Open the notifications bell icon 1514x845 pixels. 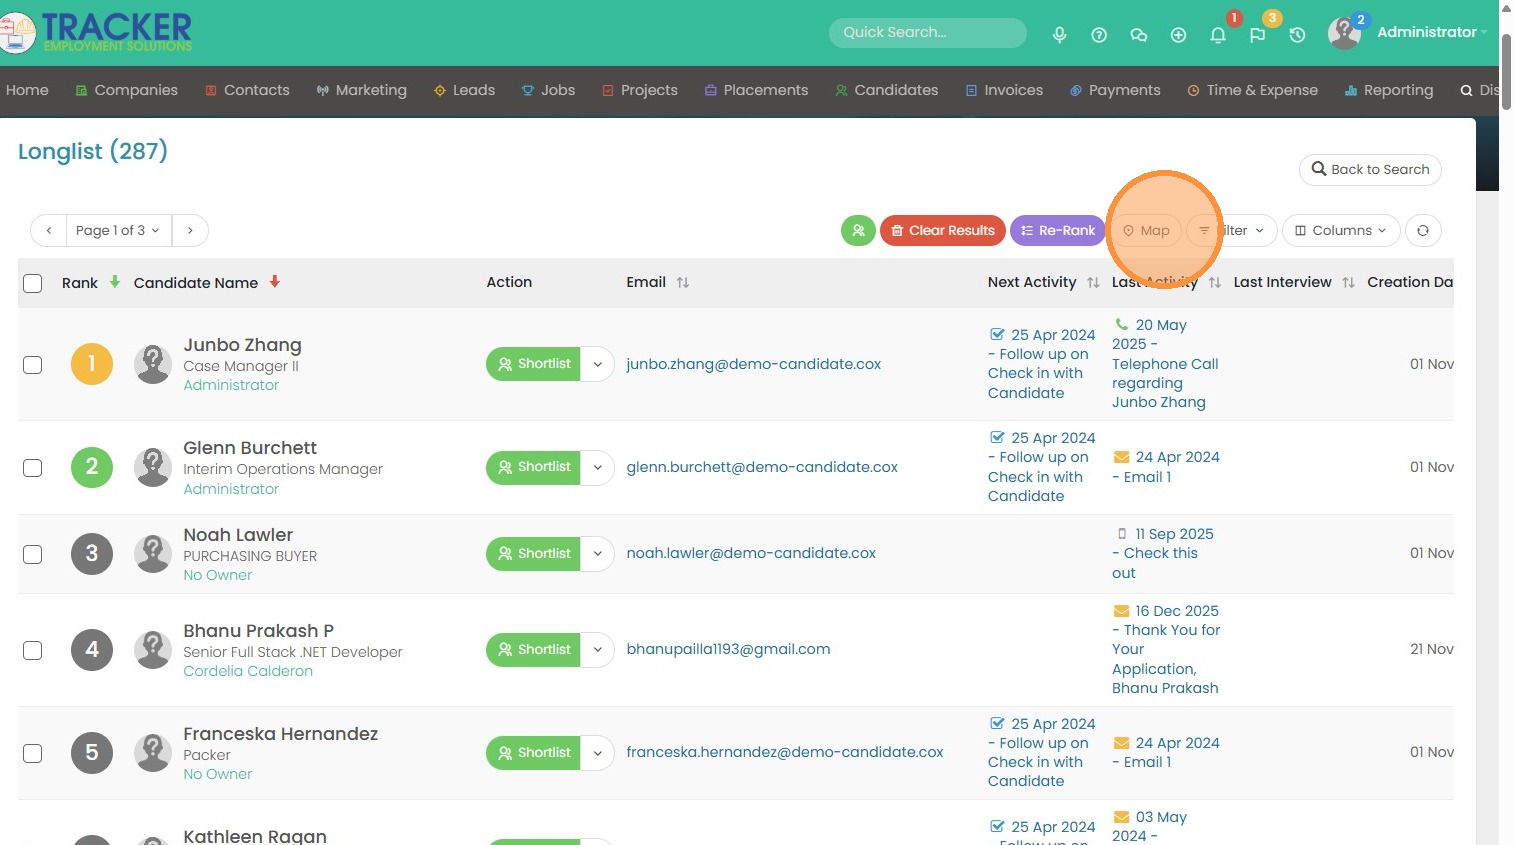pyautogui.click(x=1217, y=35)
